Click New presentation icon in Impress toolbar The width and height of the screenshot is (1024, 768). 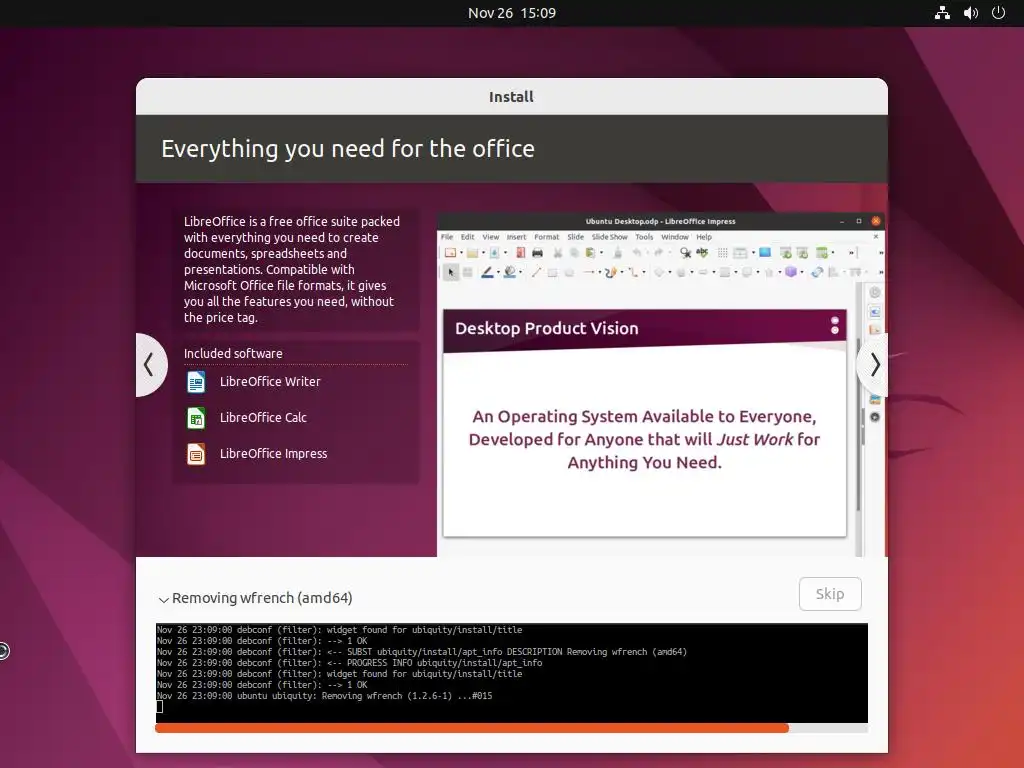(x=450, y=253)
